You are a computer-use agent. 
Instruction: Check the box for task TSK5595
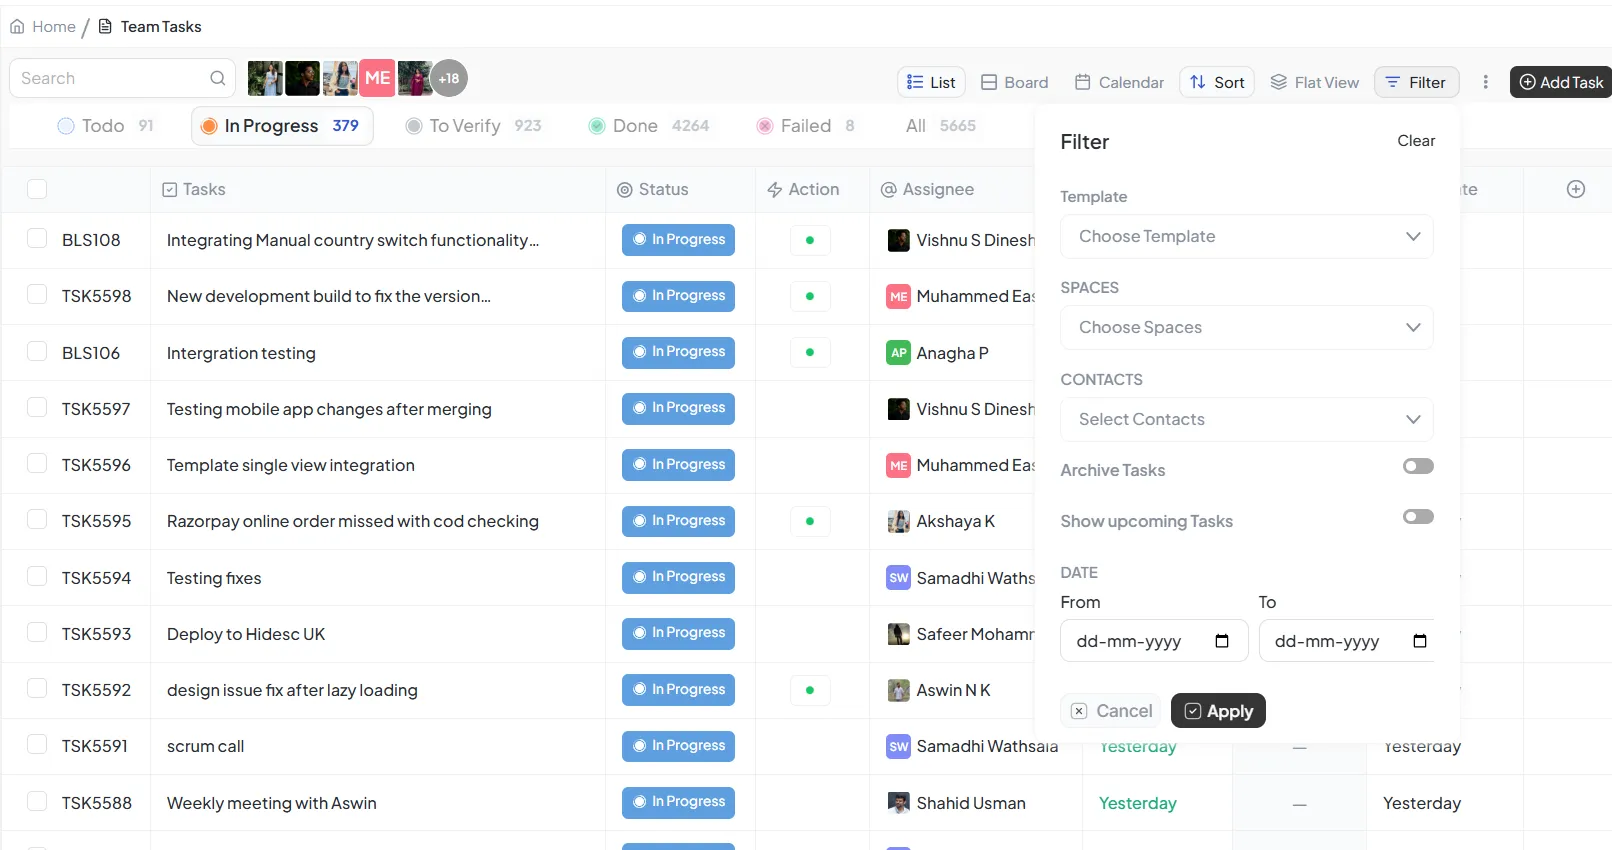(37, 519)
